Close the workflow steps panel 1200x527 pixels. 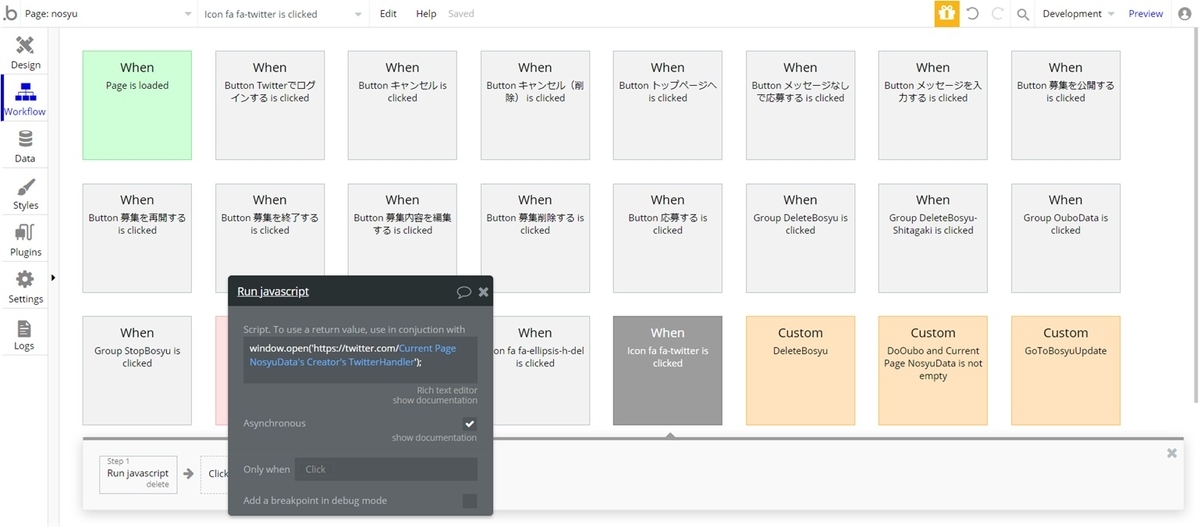point(1172,453)
